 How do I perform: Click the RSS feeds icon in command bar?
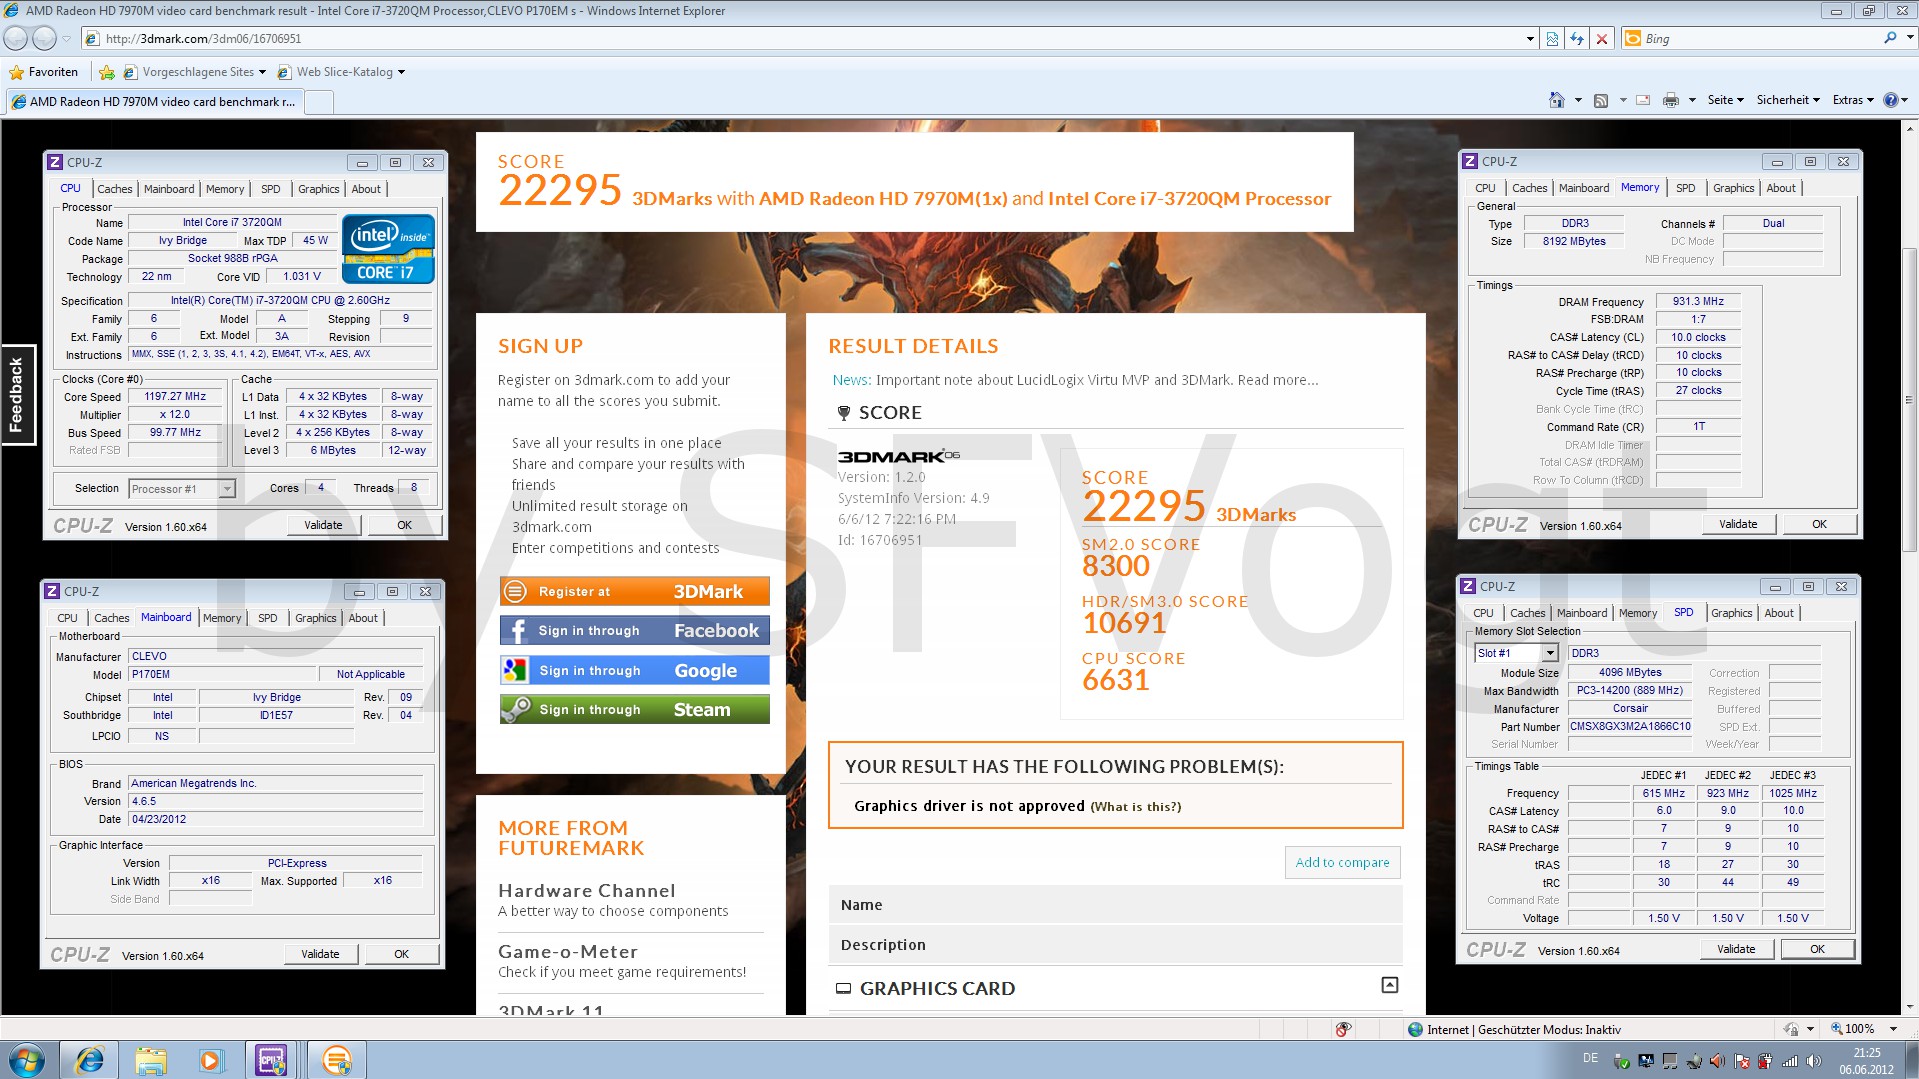[1601, 100]
